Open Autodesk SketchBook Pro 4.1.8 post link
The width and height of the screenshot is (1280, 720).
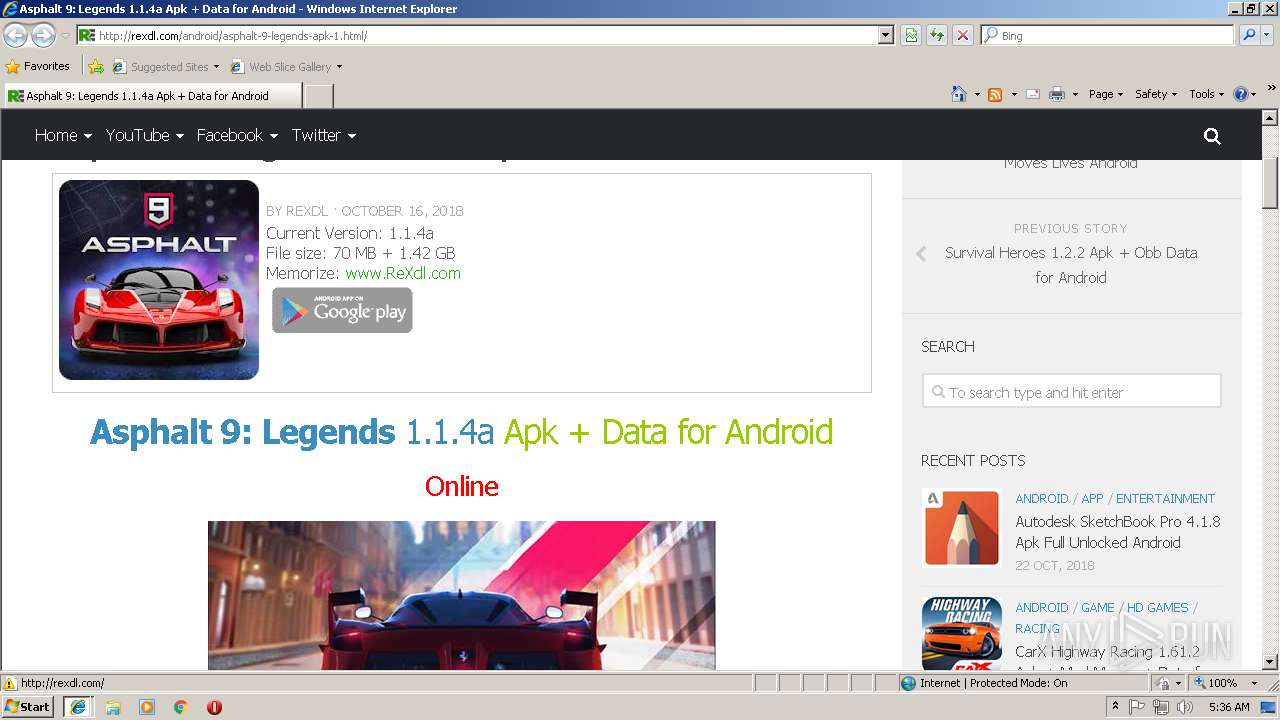click(1118, 532)
